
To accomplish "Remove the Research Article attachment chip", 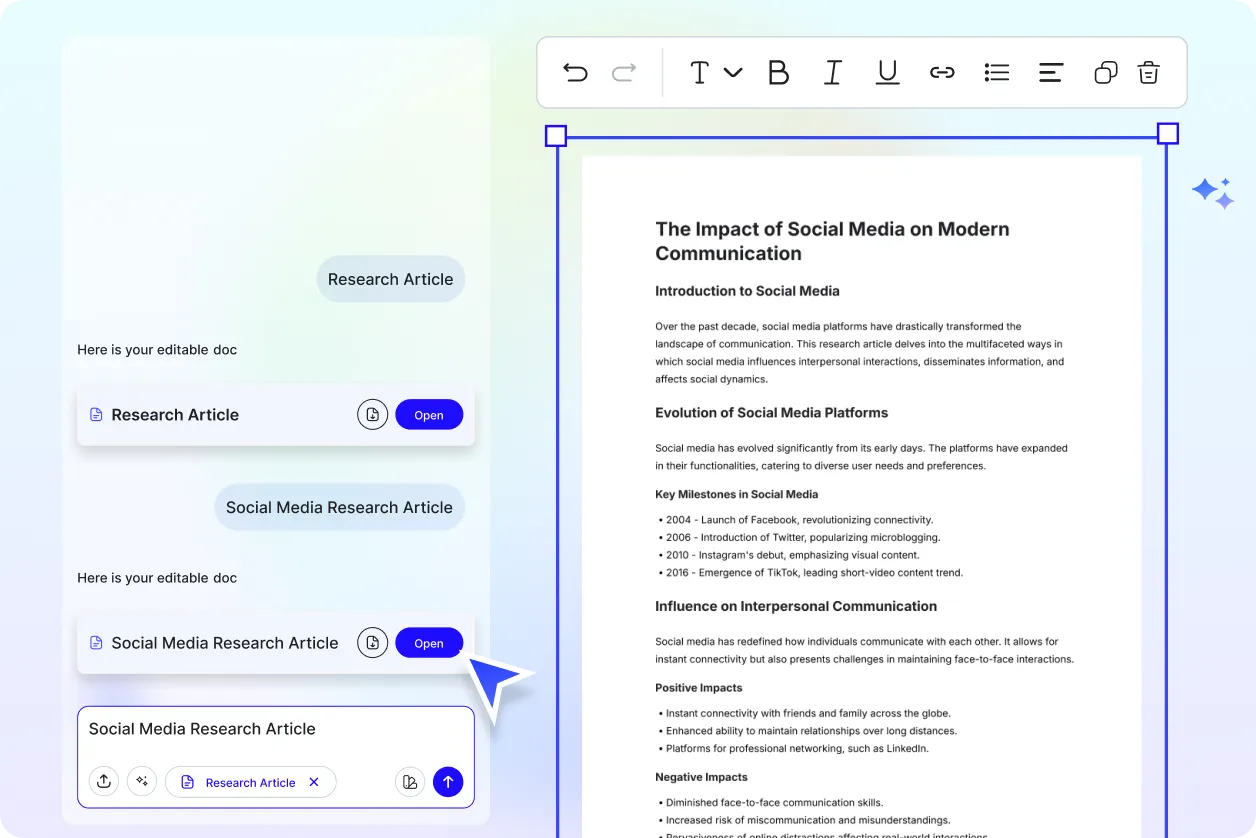I will [314, 782].
